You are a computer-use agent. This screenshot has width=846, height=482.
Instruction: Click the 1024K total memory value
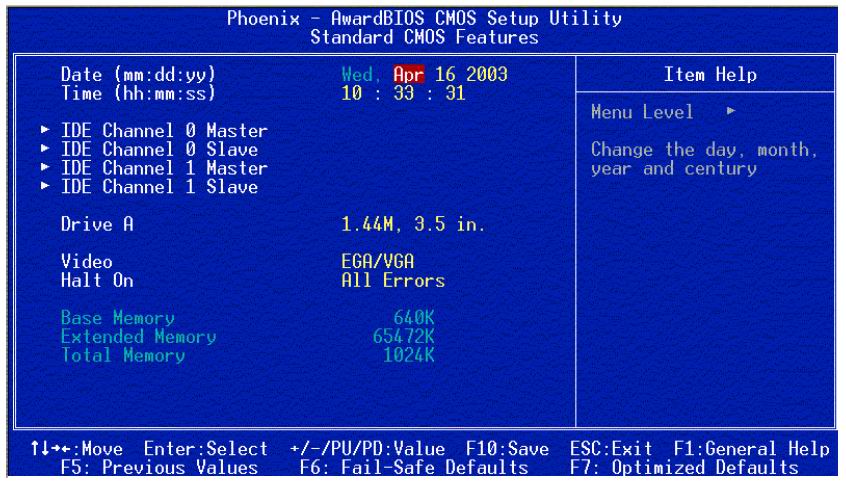coord(409,356)
